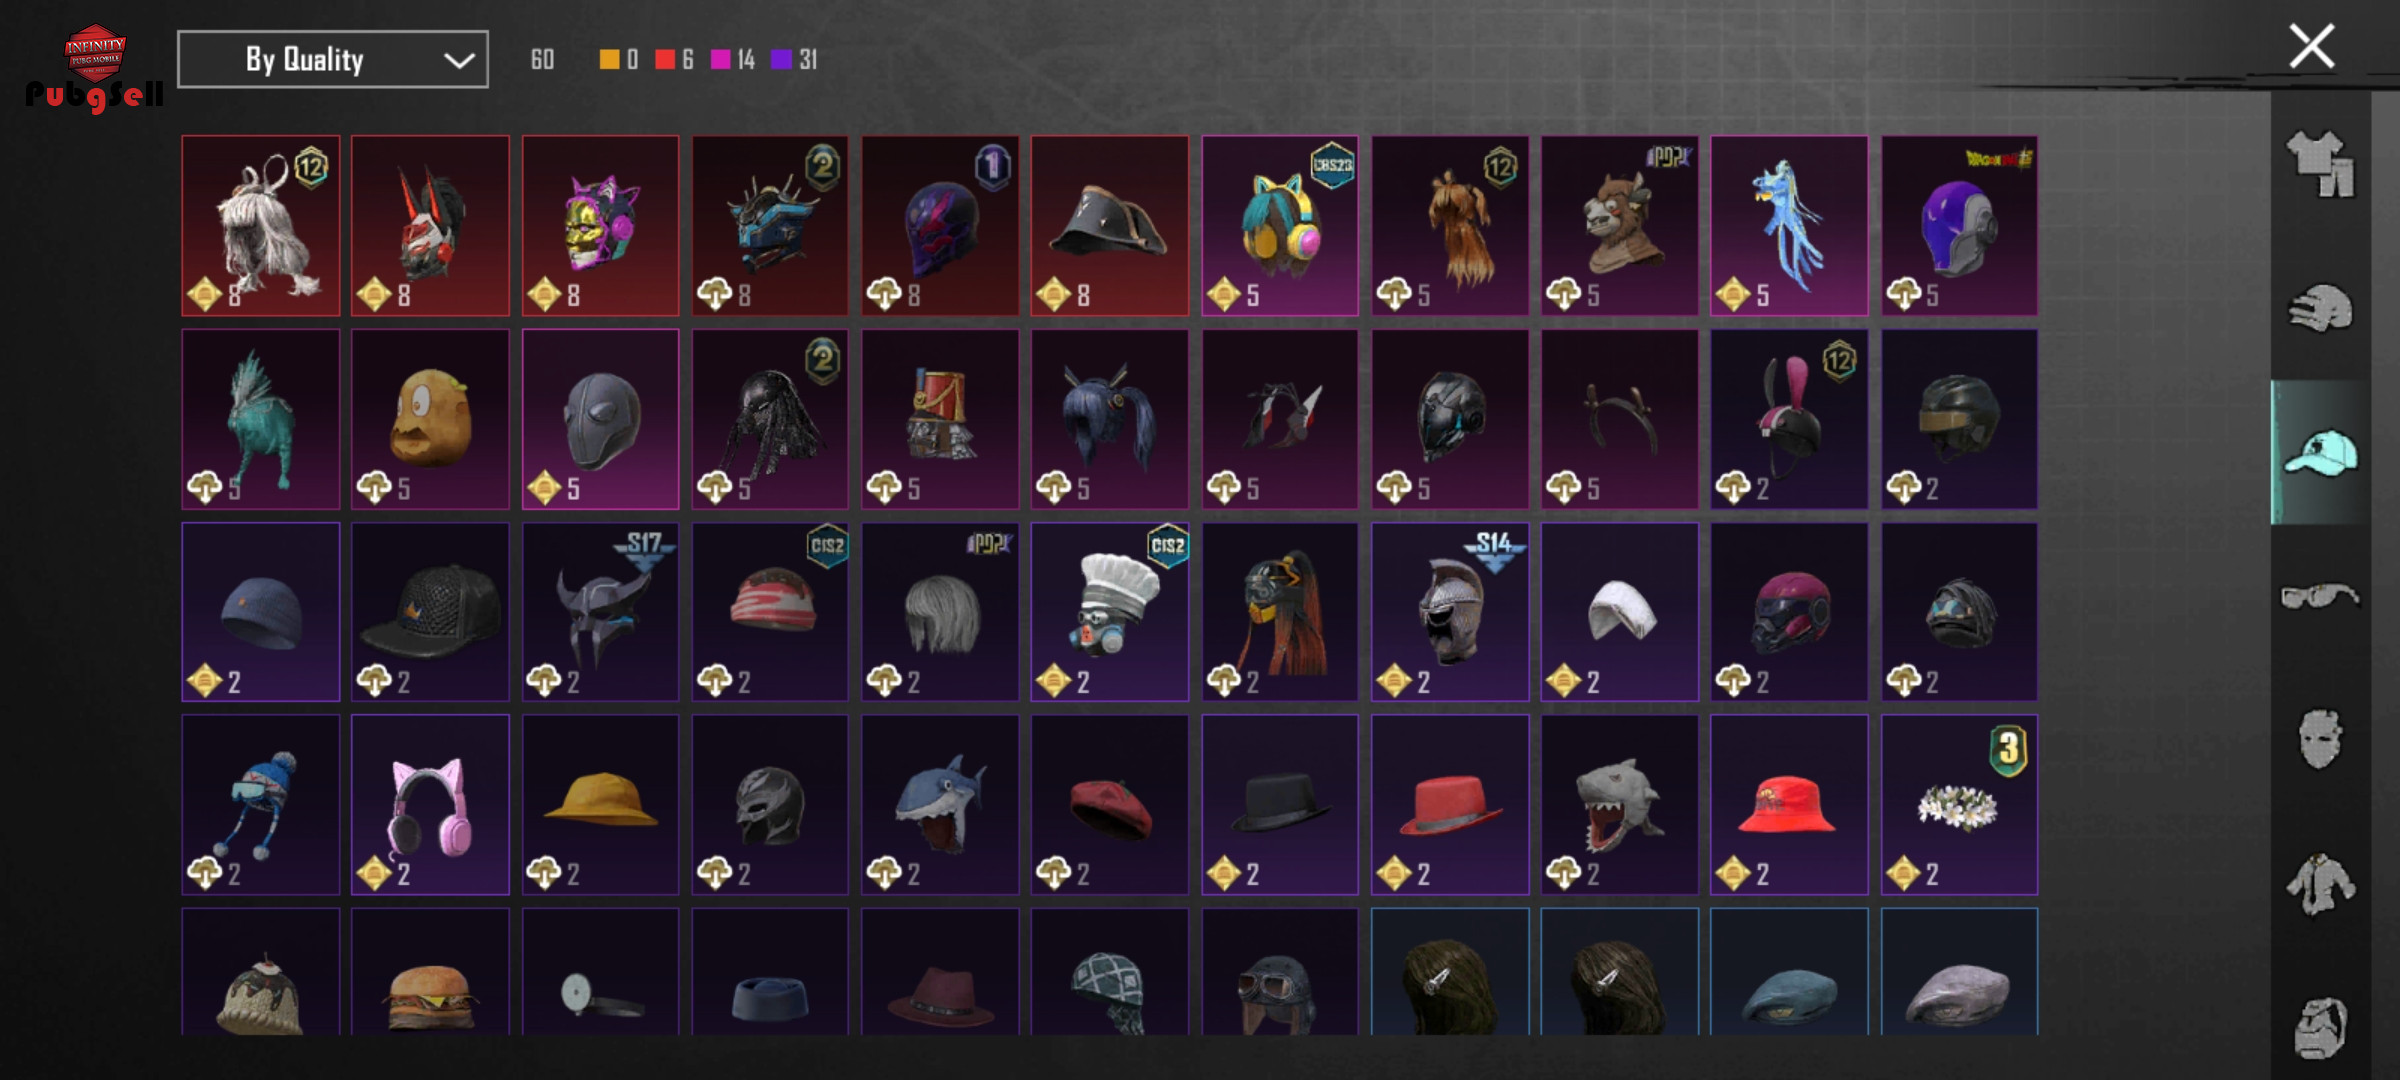
Task: Open the sunglasses category icon
Action: (x=2320, y=596)
